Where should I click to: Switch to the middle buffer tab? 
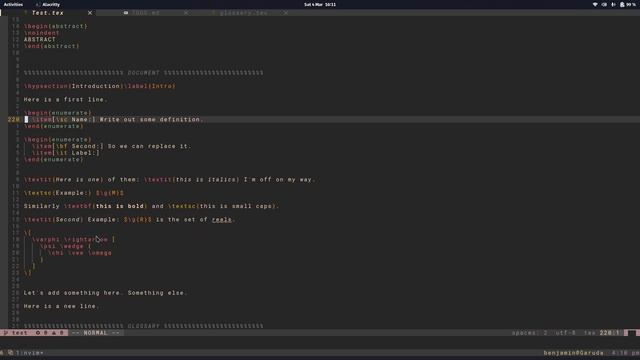145,13
